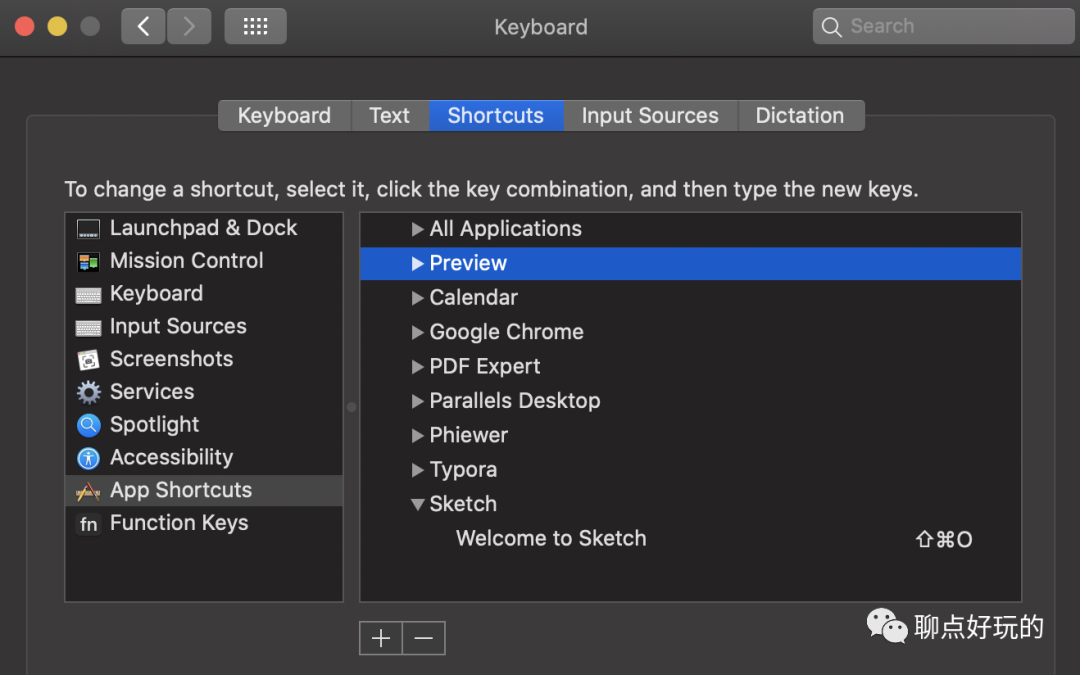The height and width of the screenshot is (675, 1080).
Task: Select Function Keys in sidebar
Action: pos(204,523)
